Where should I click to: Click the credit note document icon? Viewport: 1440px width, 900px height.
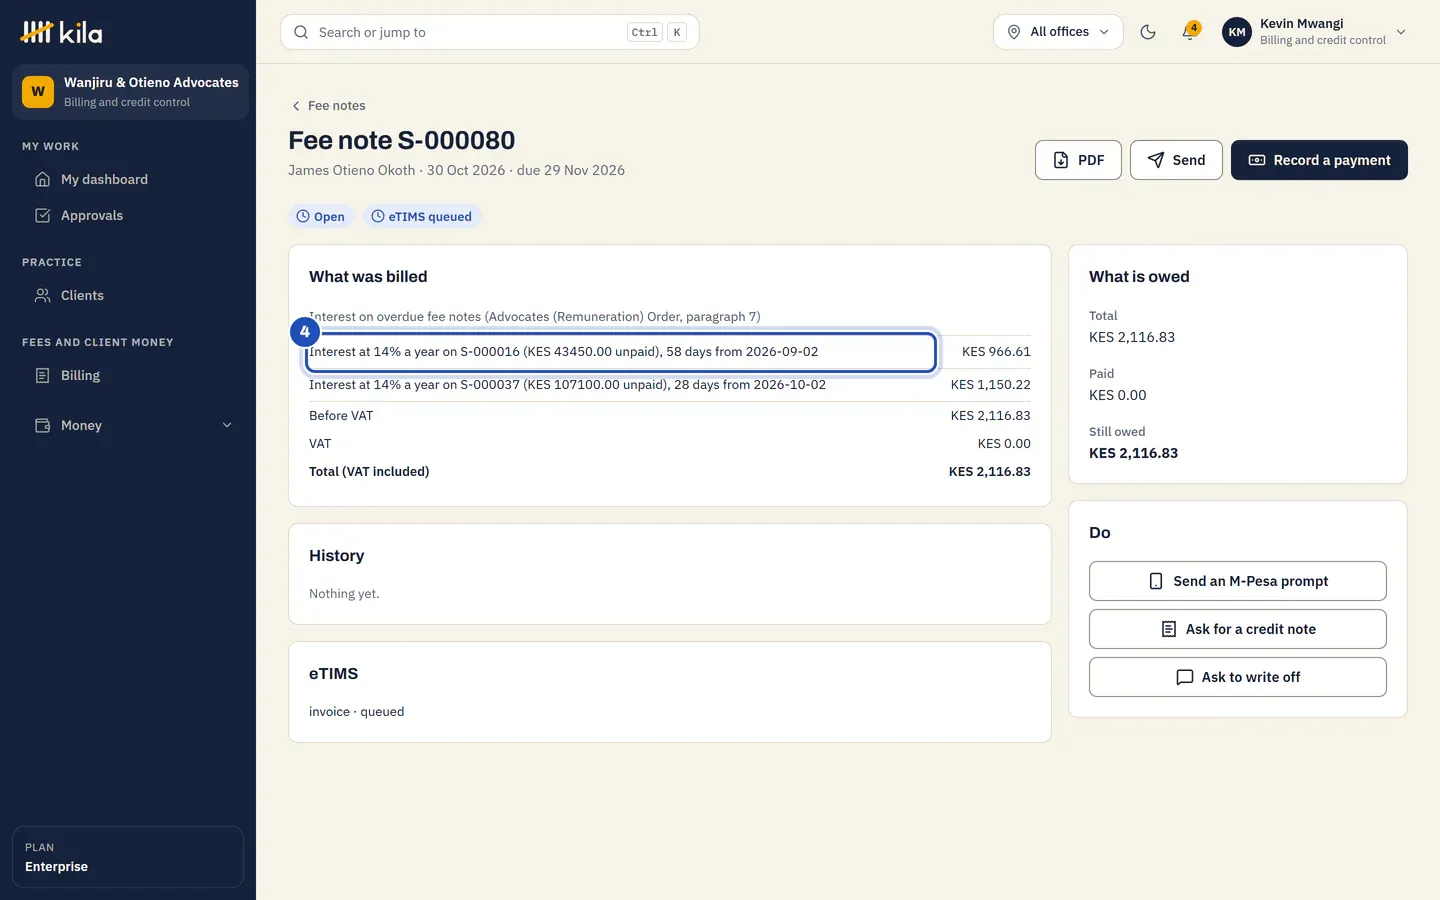tap(1168, 629)
